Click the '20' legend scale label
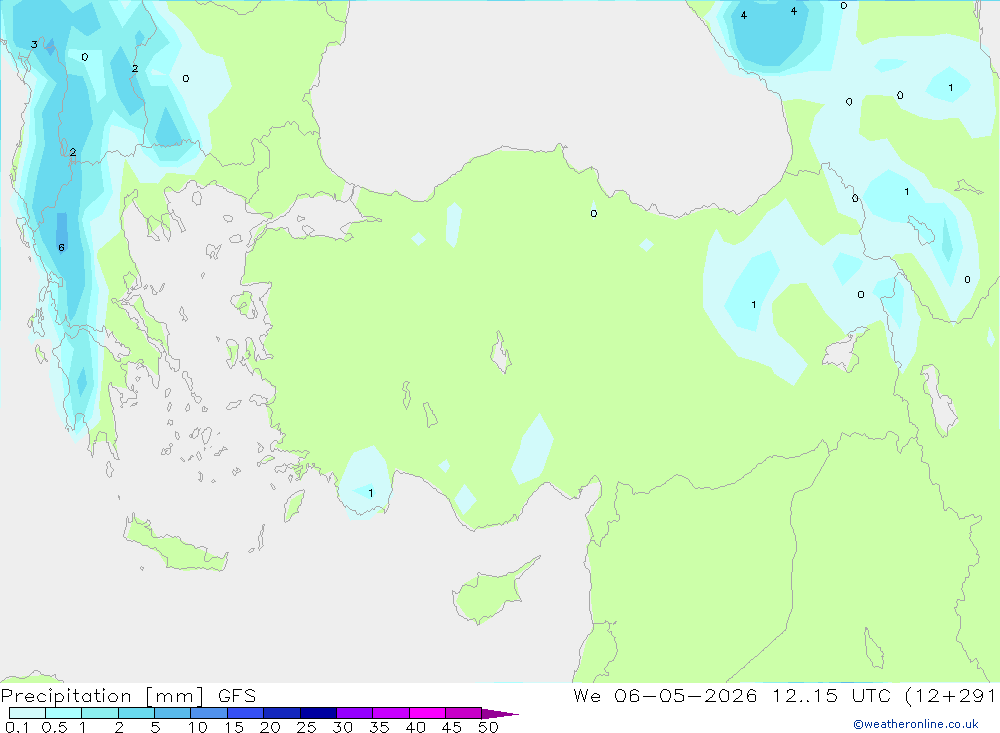 [x=270, y=727]
